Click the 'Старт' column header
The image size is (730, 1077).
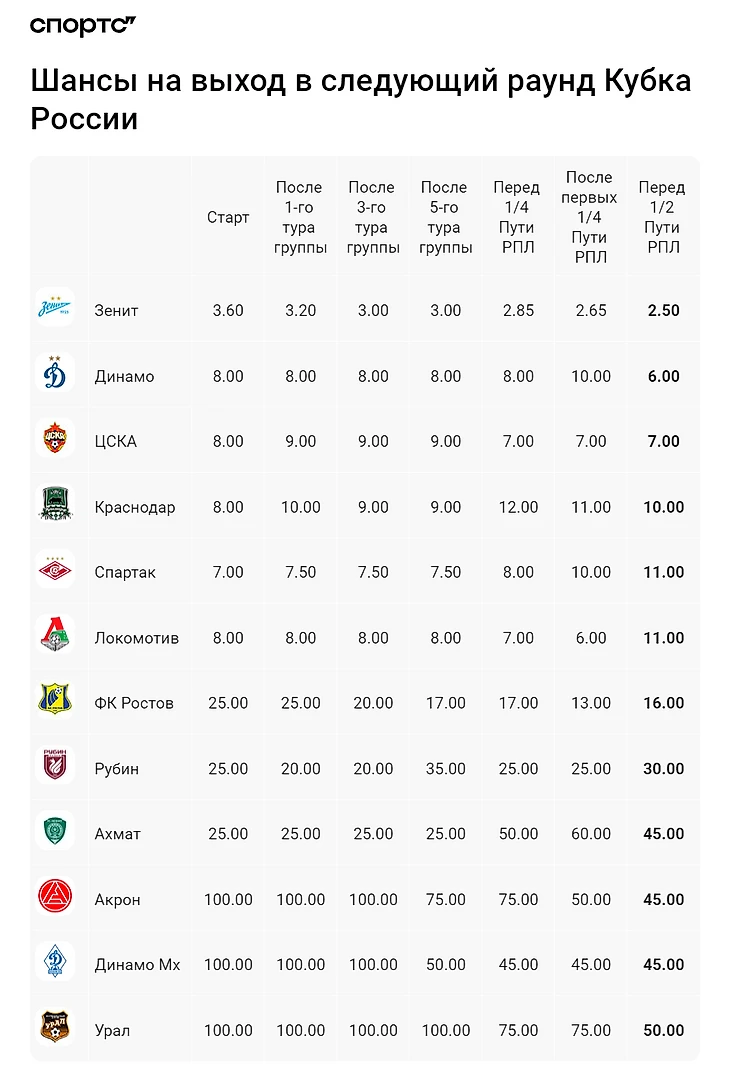coord(228,217)
